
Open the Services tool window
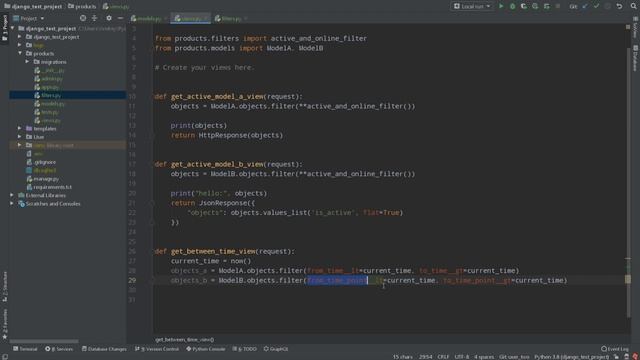point(59,349)
